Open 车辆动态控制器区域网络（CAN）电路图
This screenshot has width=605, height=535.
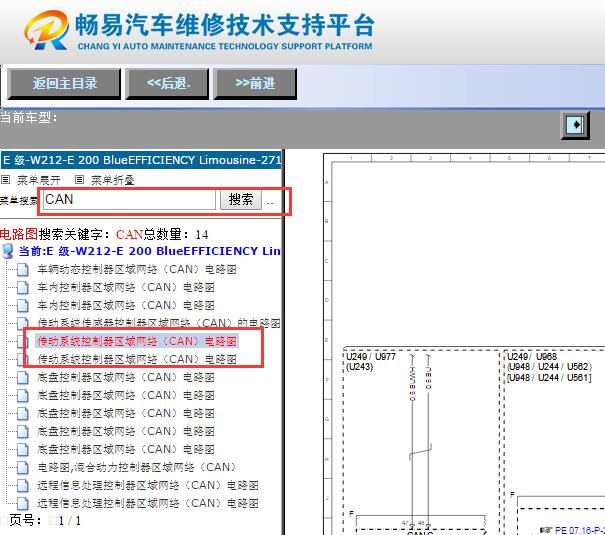[137, 269]
